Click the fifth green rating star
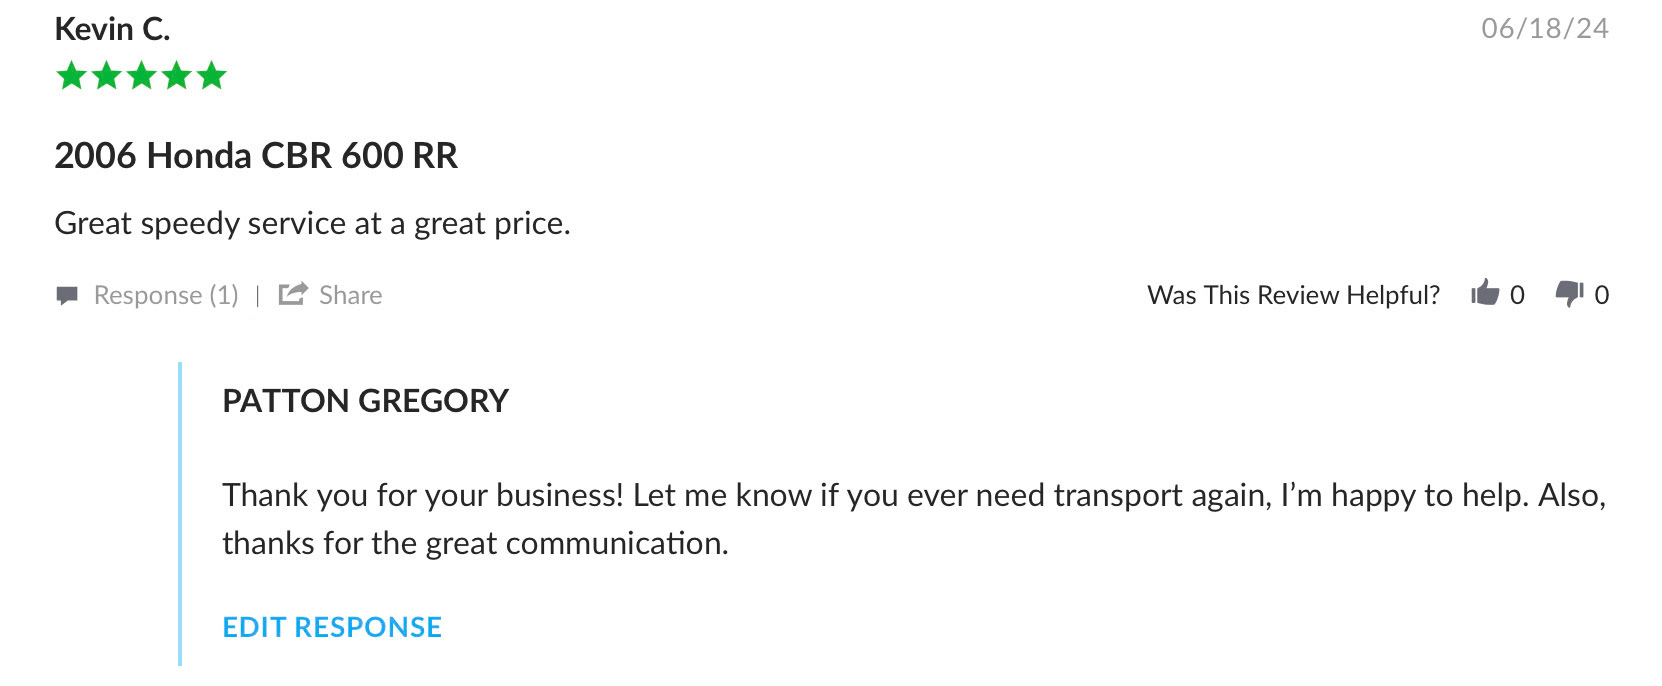Screen dimensions: 1662x686 [x=212, y=76]
